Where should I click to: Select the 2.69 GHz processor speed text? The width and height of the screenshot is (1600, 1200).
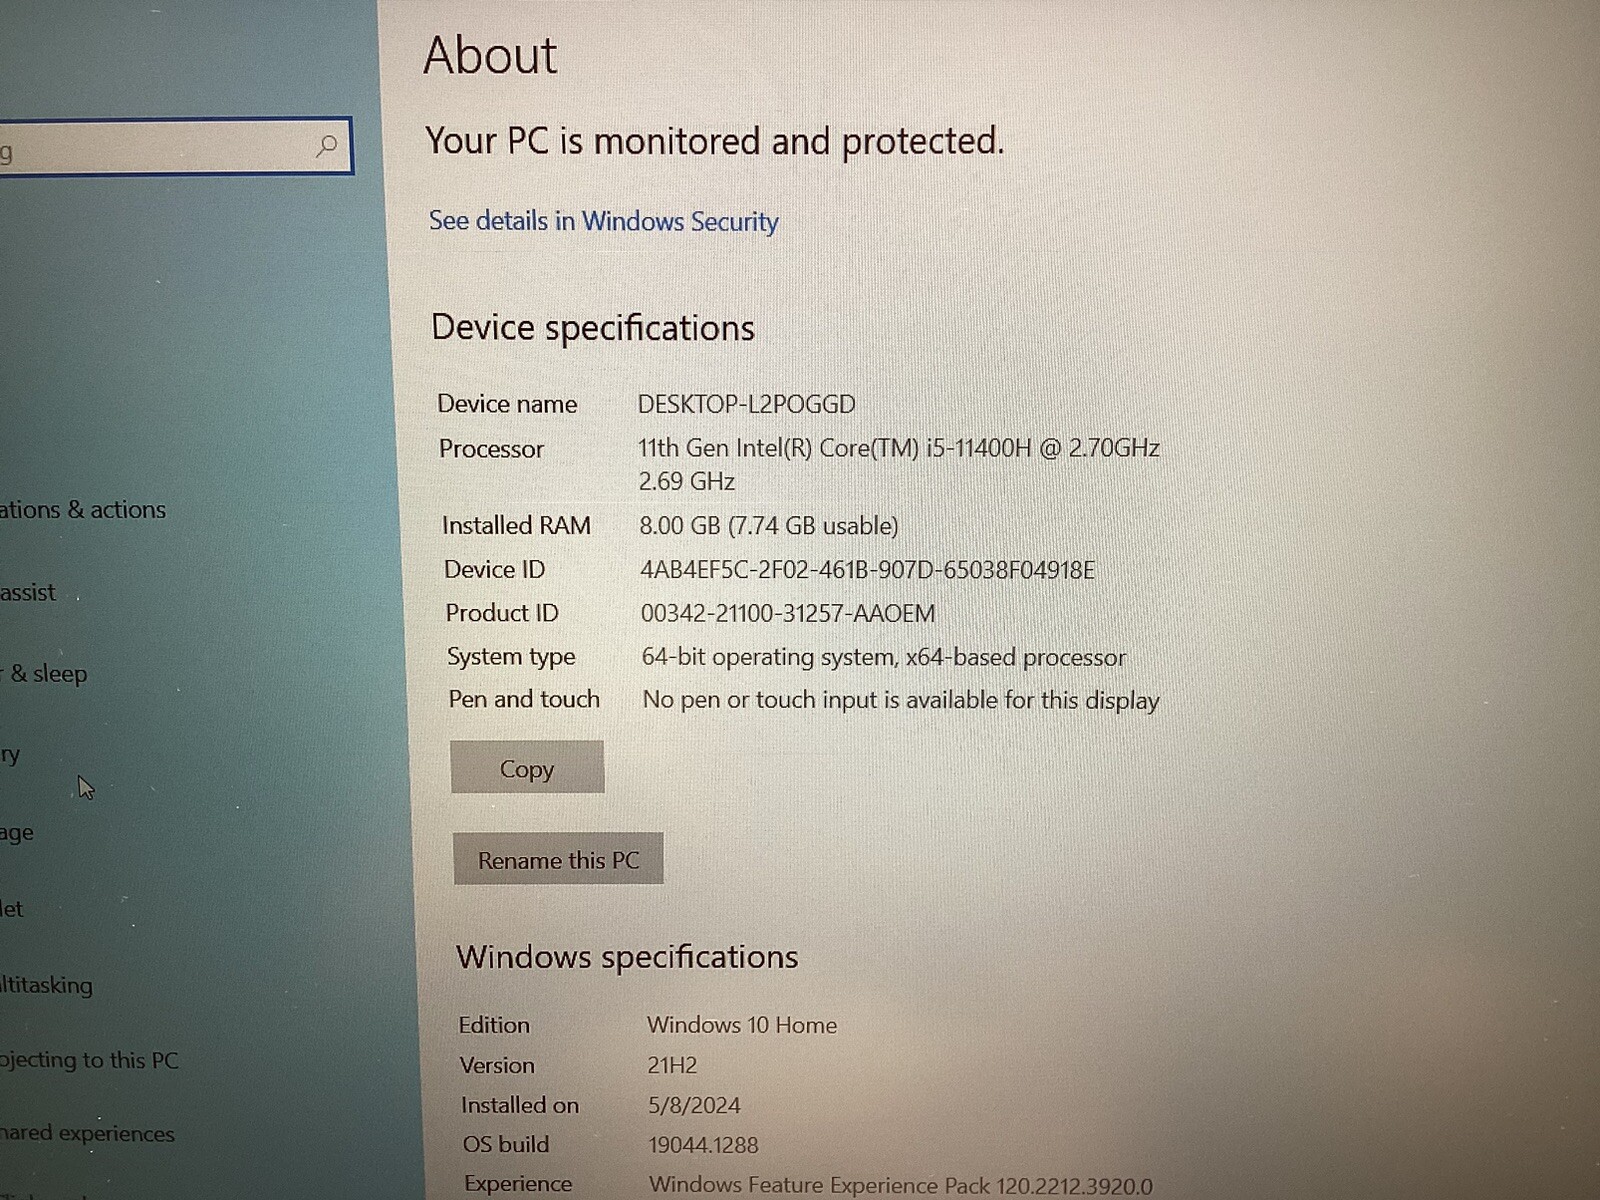point(687,482)
